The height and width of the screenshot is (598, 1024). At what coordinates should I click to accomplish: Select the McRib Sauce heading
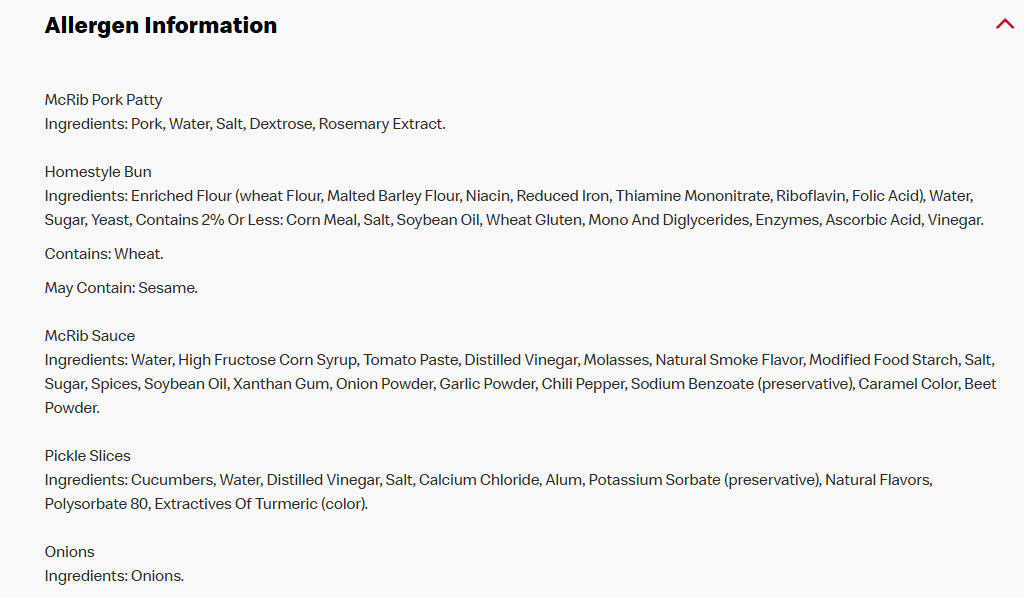(x=90, y=336)
